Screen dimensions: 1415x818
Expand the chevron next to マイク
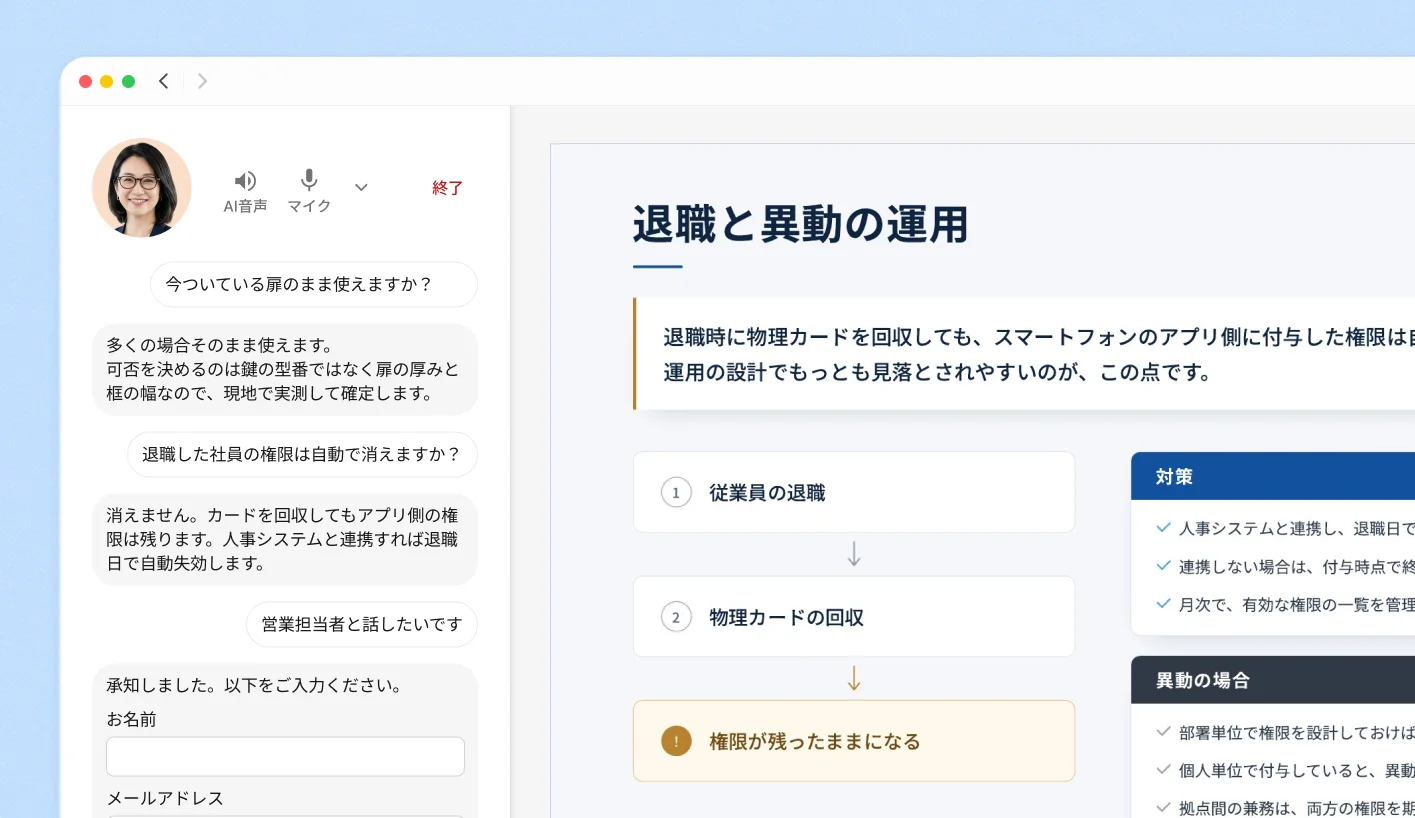pos(361,187)
